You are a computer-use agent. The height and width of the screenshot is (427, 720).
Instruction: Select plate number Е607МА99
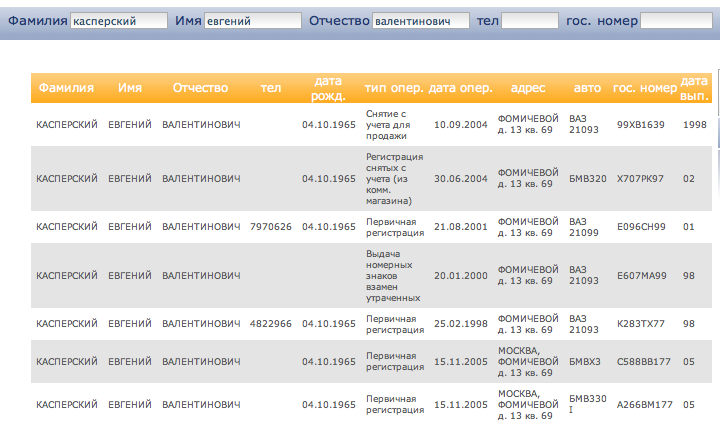(641, 275)
